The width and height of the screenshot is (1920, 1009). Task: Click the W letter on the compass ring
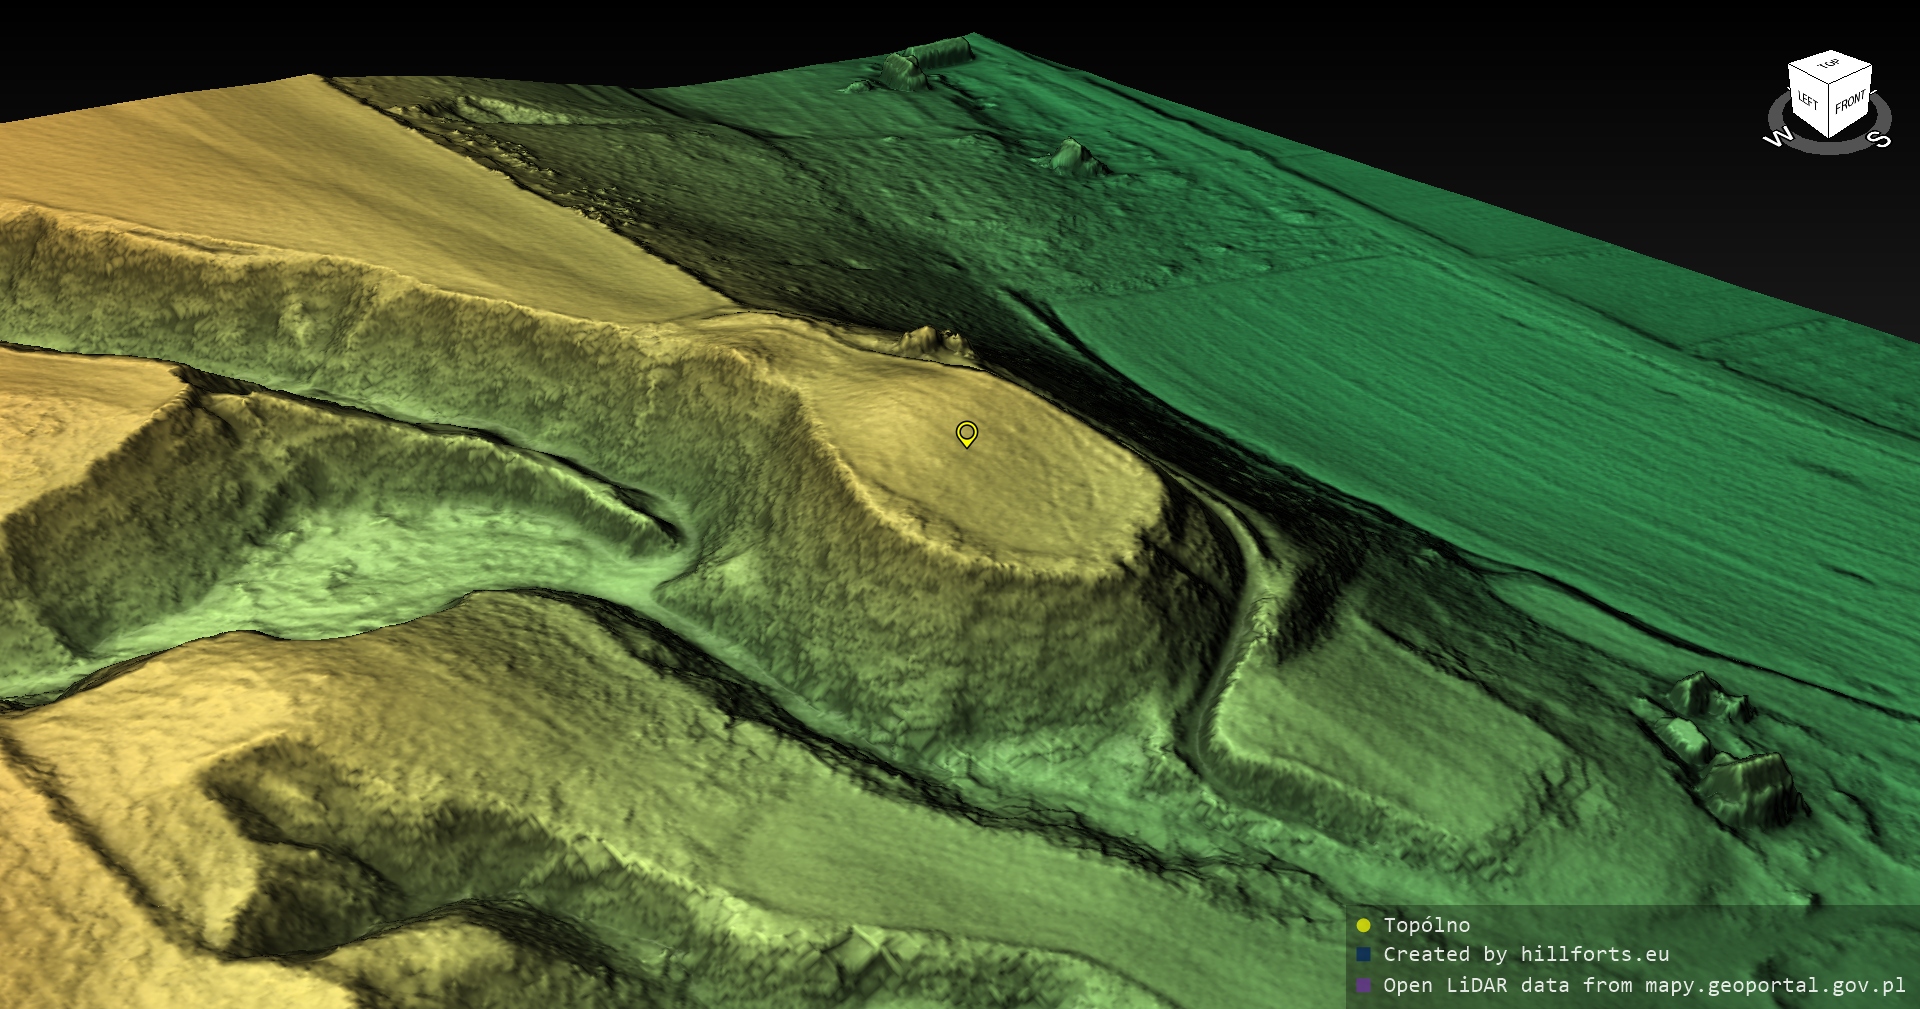[x=1777, y=138]
